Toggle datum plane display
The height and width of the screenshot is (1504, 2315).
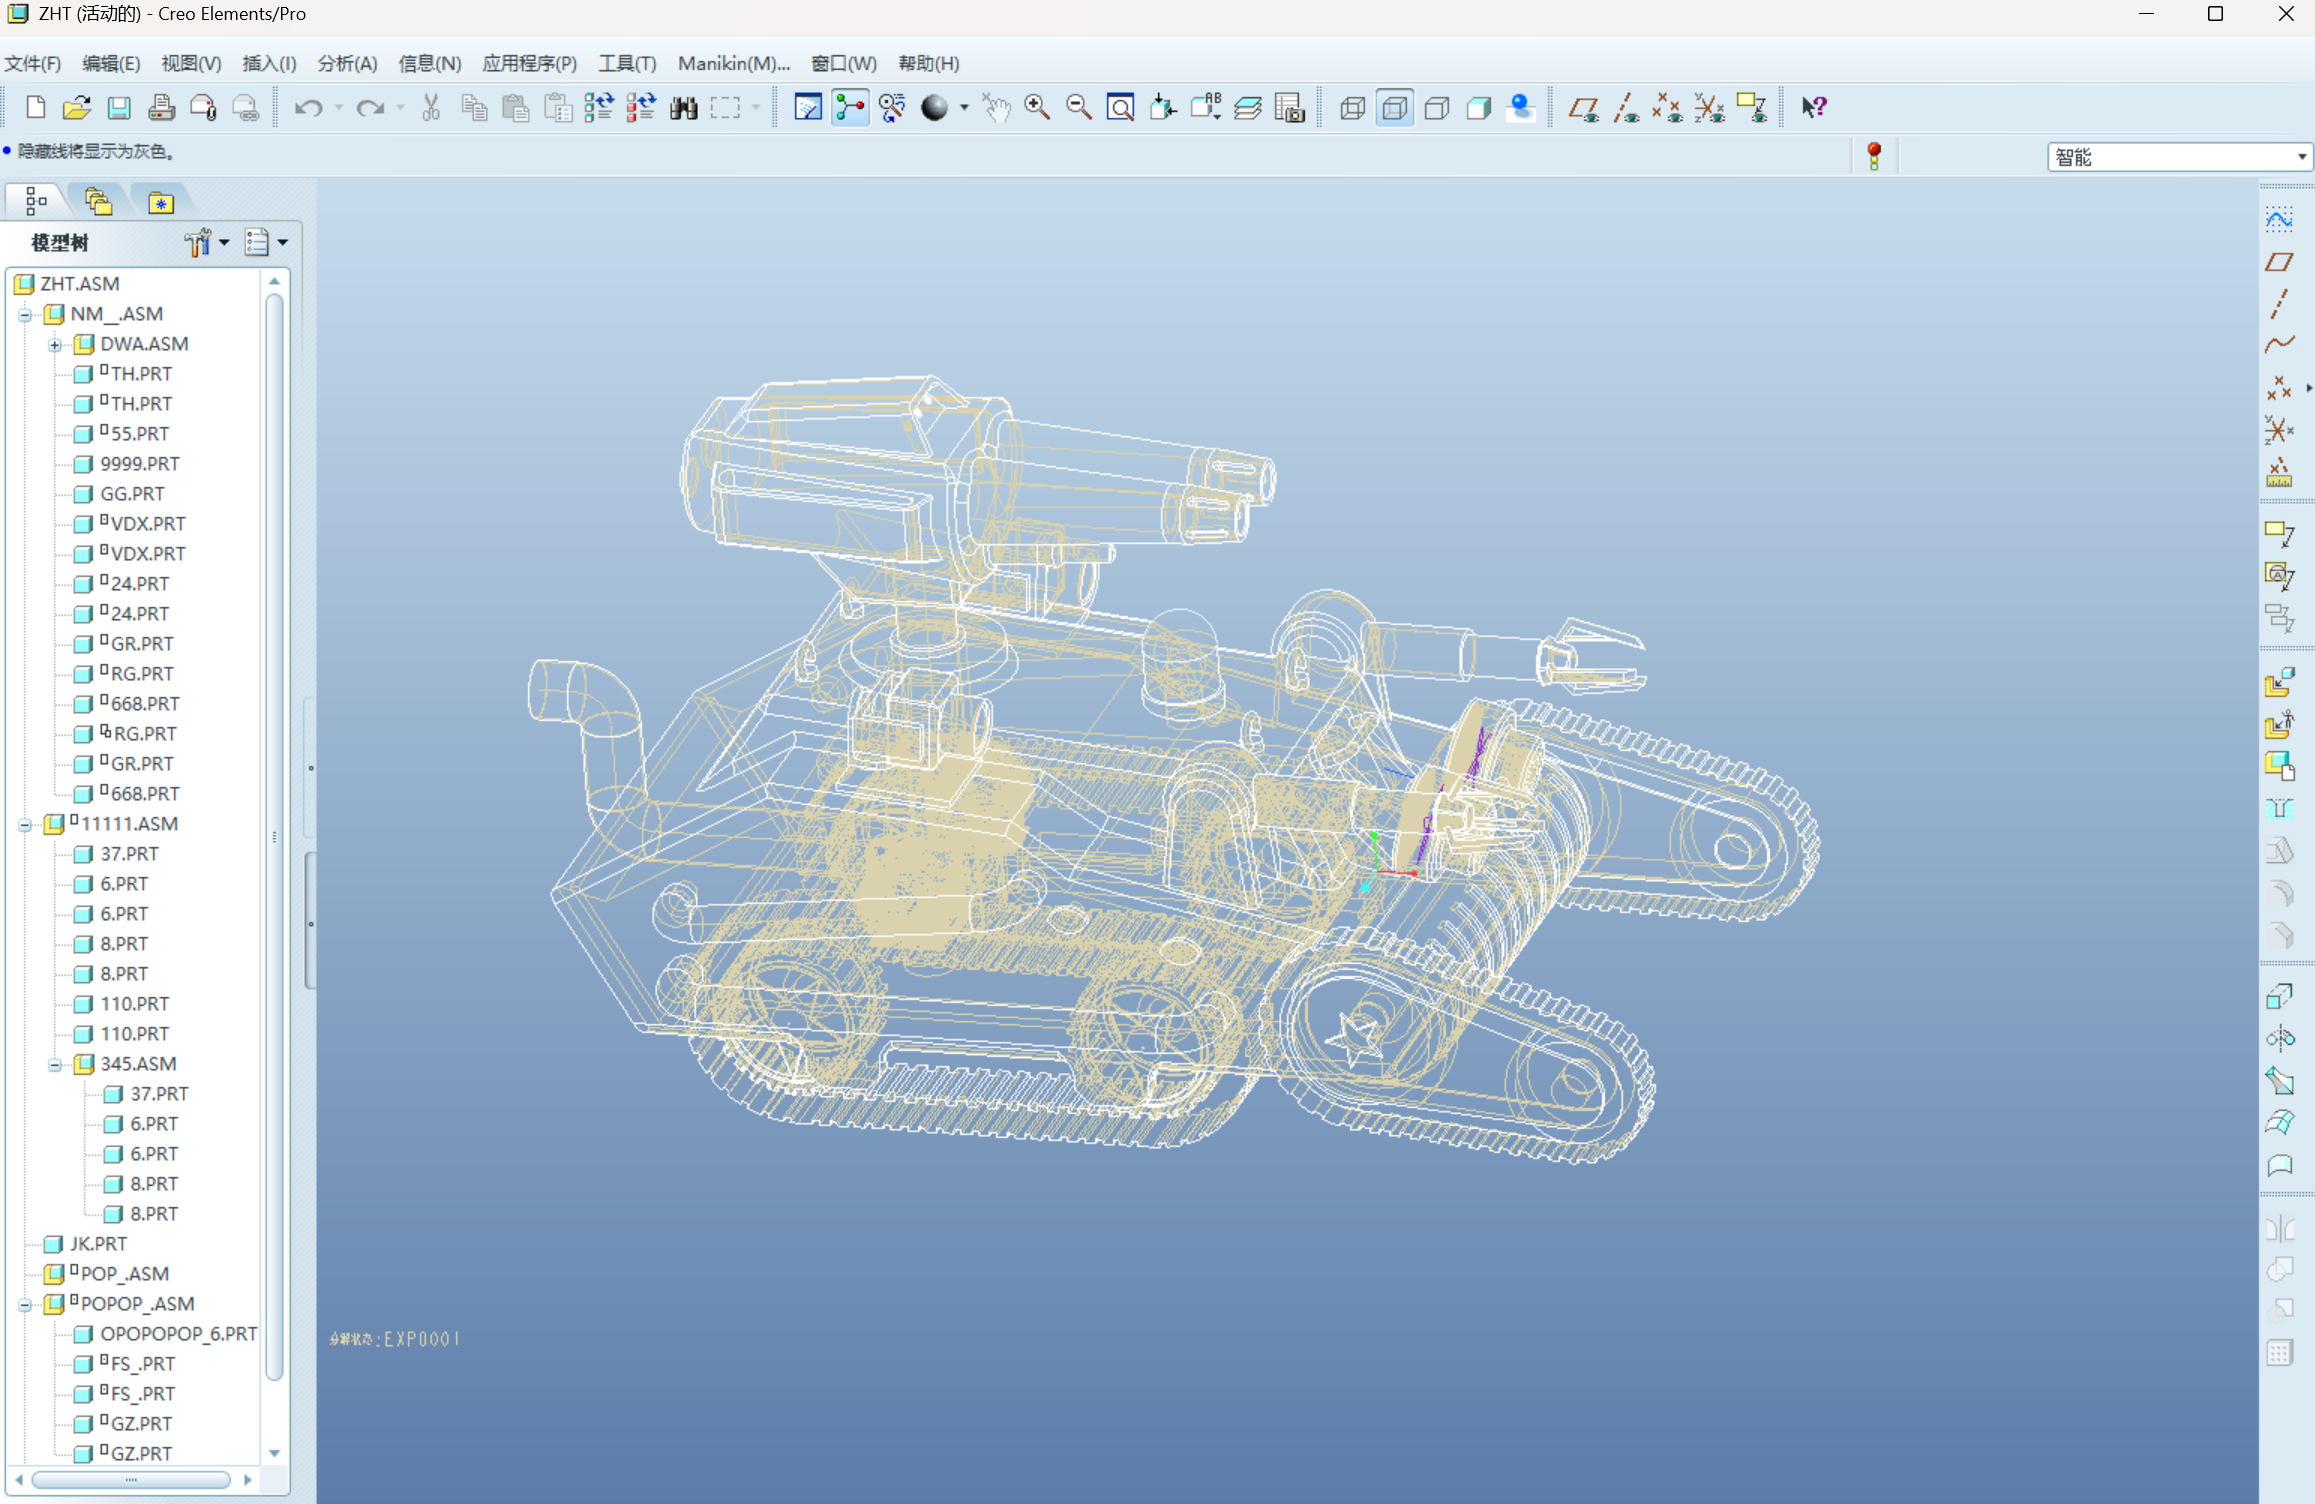1583,107
